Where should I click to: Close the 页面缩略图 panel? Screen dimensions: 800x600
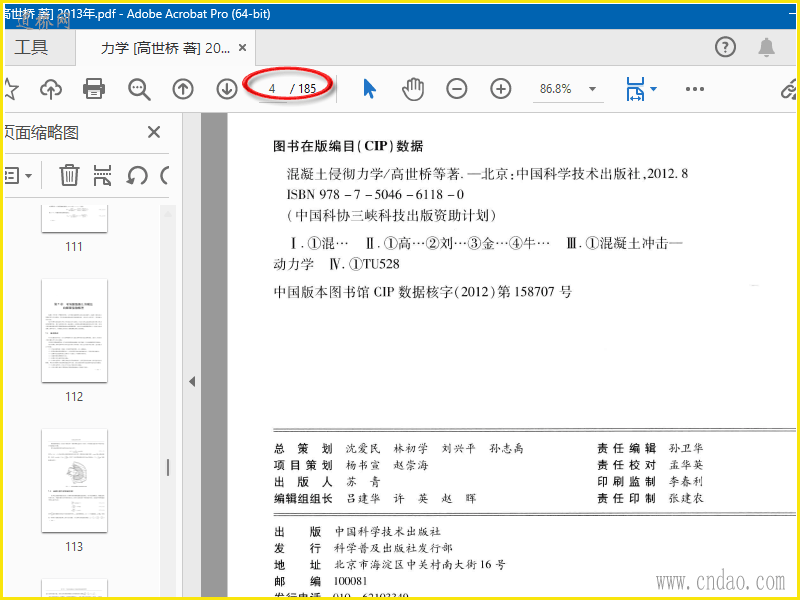click(154, 133)
